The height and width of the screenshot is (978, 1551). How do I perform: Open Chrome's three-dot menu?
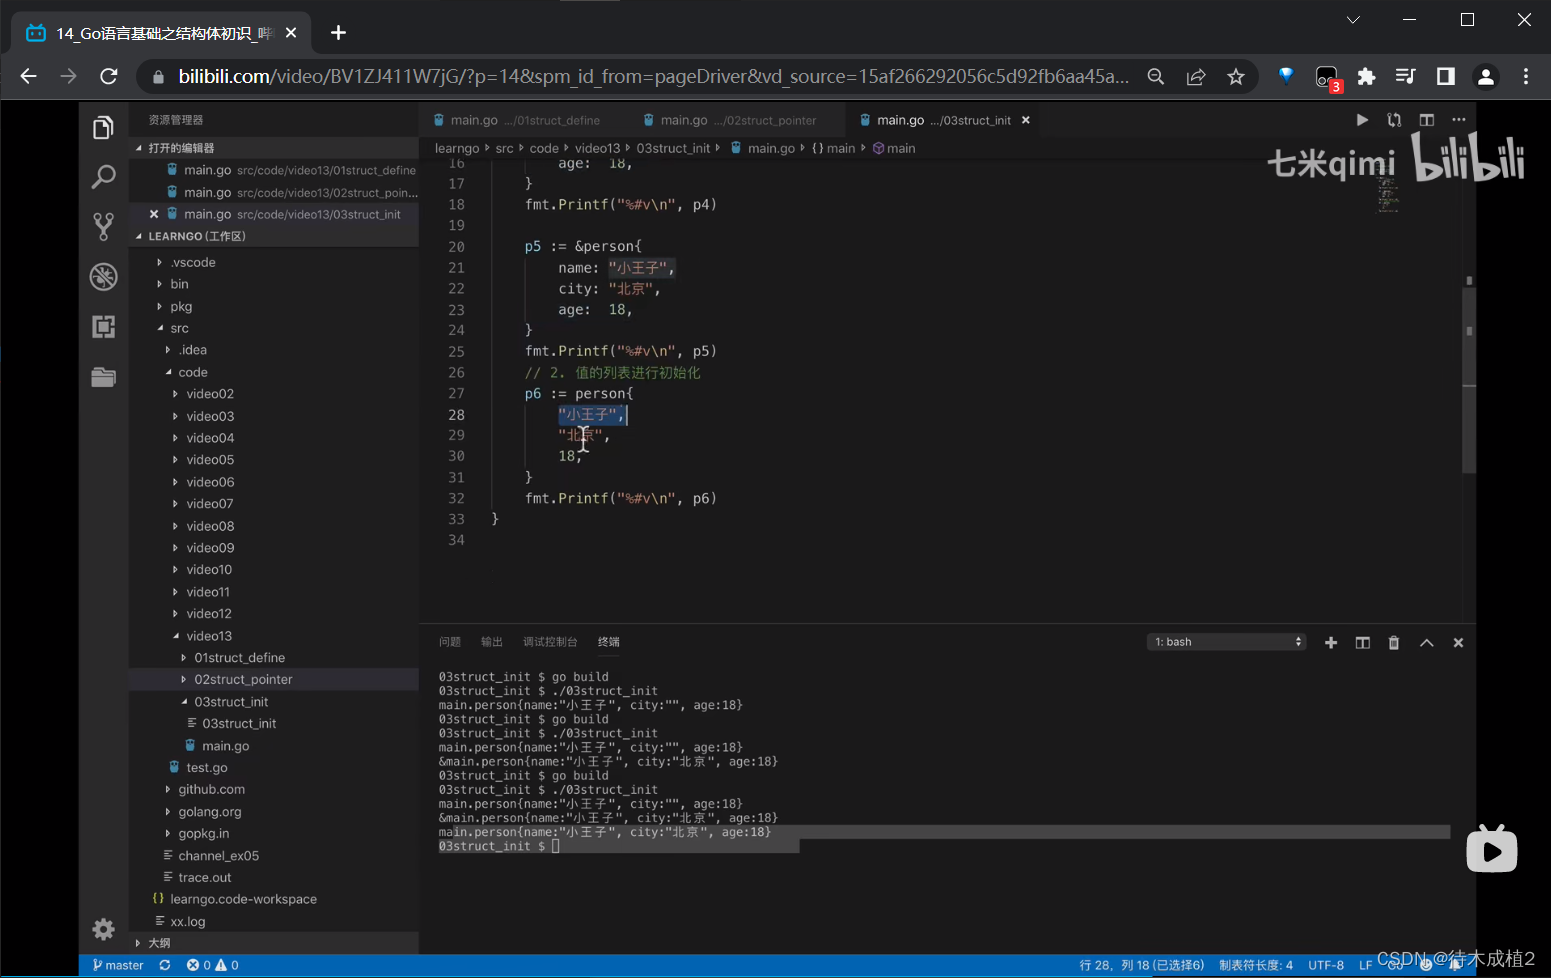(1526, 77)
